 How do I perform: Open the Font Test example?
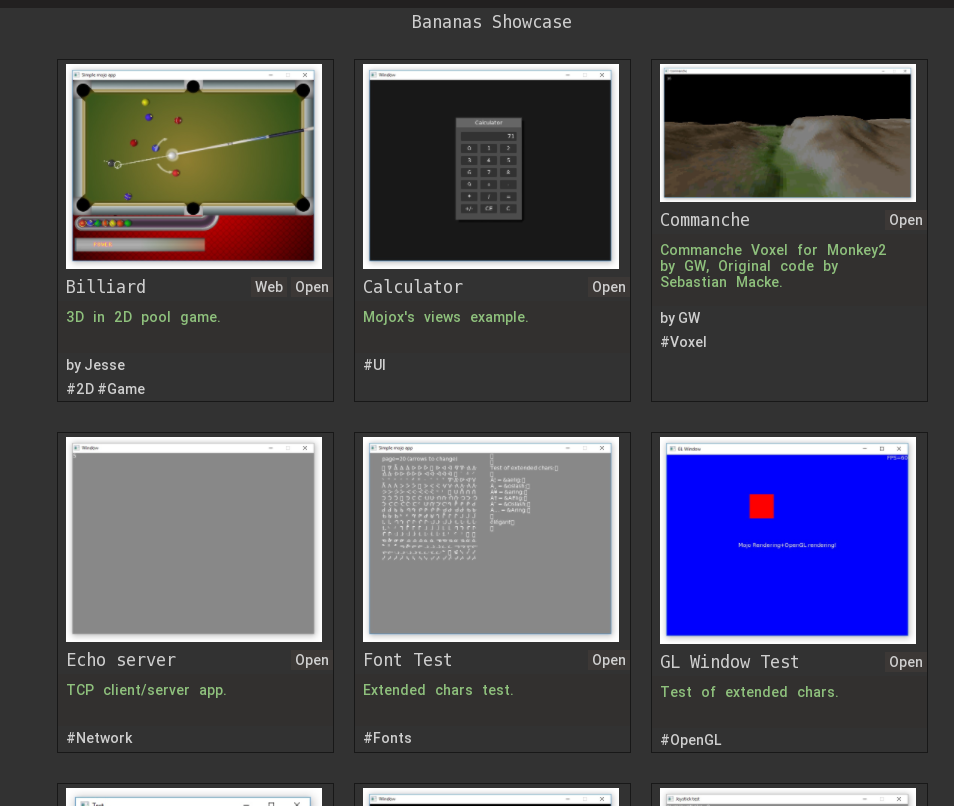[x=608, y=660]
